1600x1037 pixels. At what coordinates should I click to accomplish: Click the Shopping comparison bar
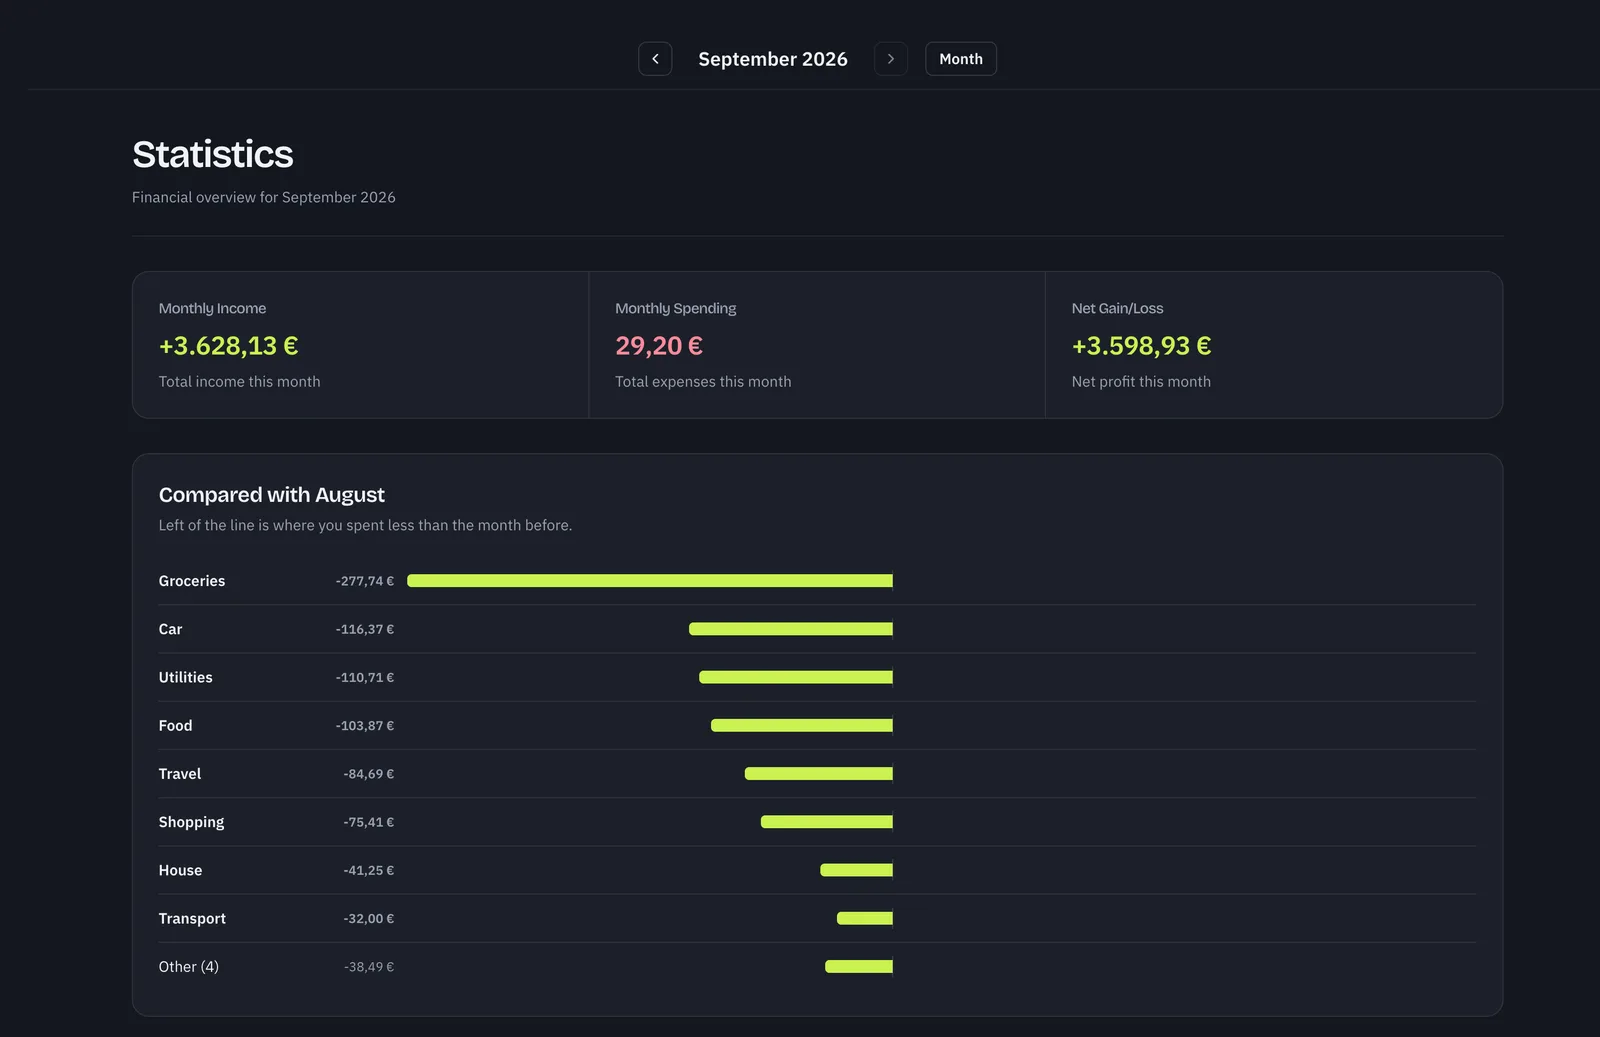[x=827, y=822]
